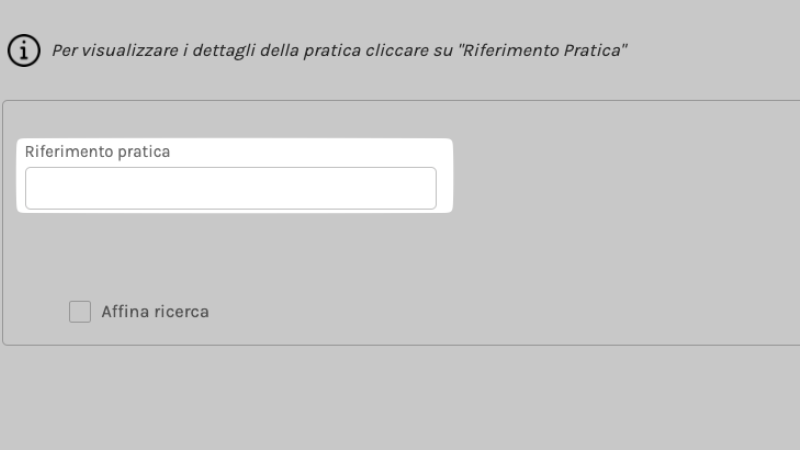The width and height of the screenshot is (800, 450).
Task: Click the word "Affina" beside the checkbox
Action: tap(122, 312)
